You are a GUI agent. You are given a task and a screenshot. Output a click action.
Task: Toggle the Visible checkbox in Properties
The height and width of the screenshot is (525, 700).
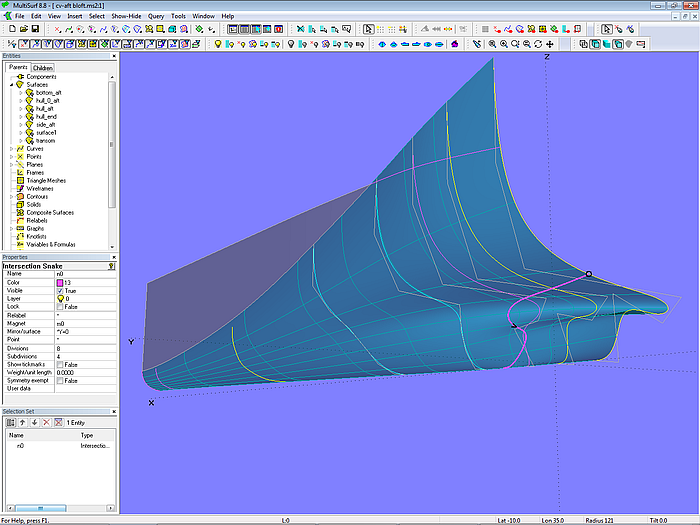(61, 290)
